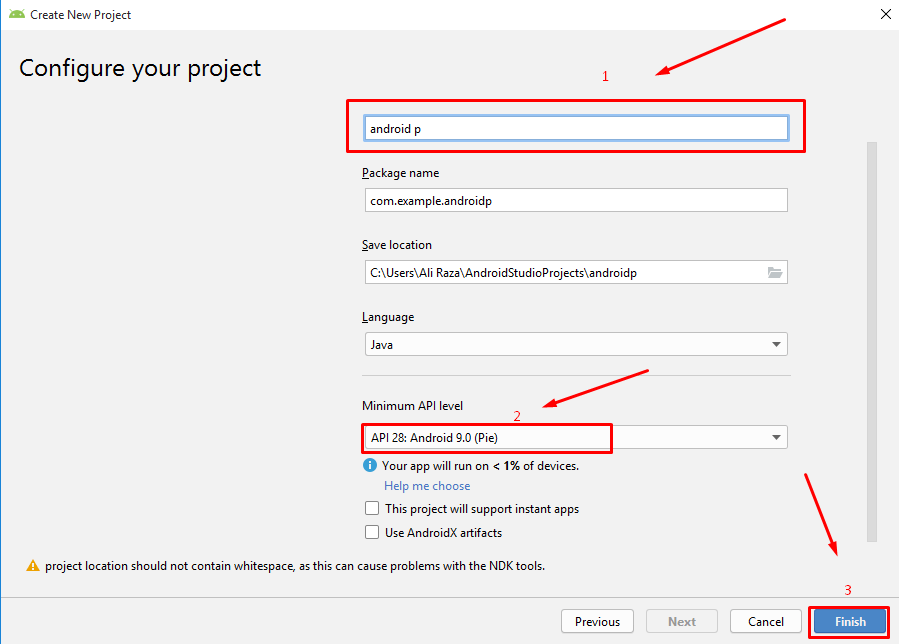The image size is (899, 644).
Task: Open the Save location folder browser icon
Action: click(x=774, y=273)
